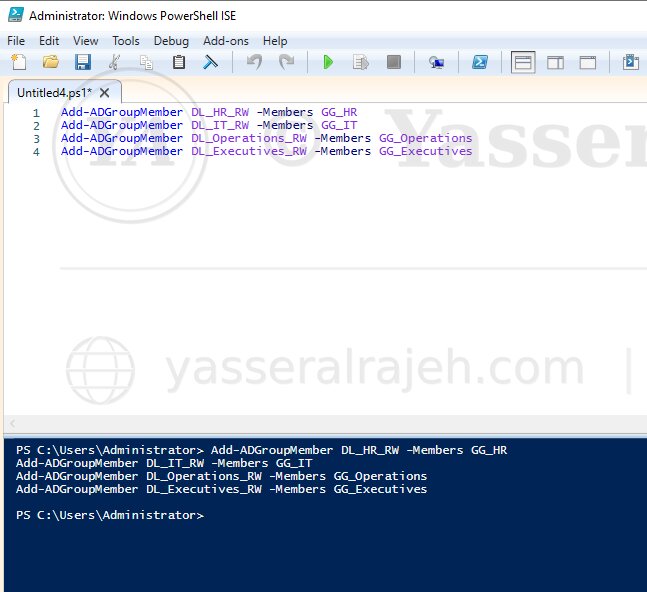The image size is (647, 592).
Task: Cut selection with the scissors icon
Action: 115,62
